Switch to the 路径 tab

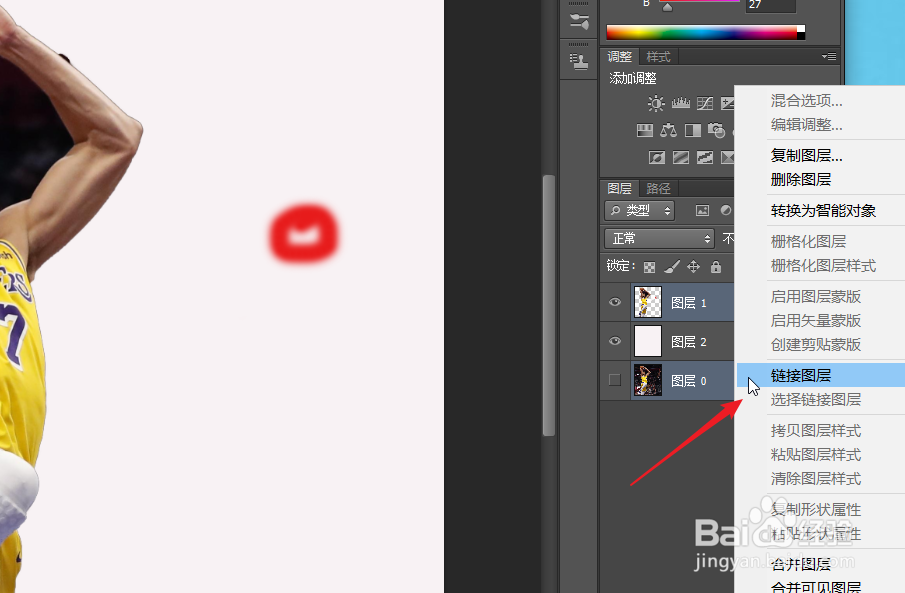point(658,188)
